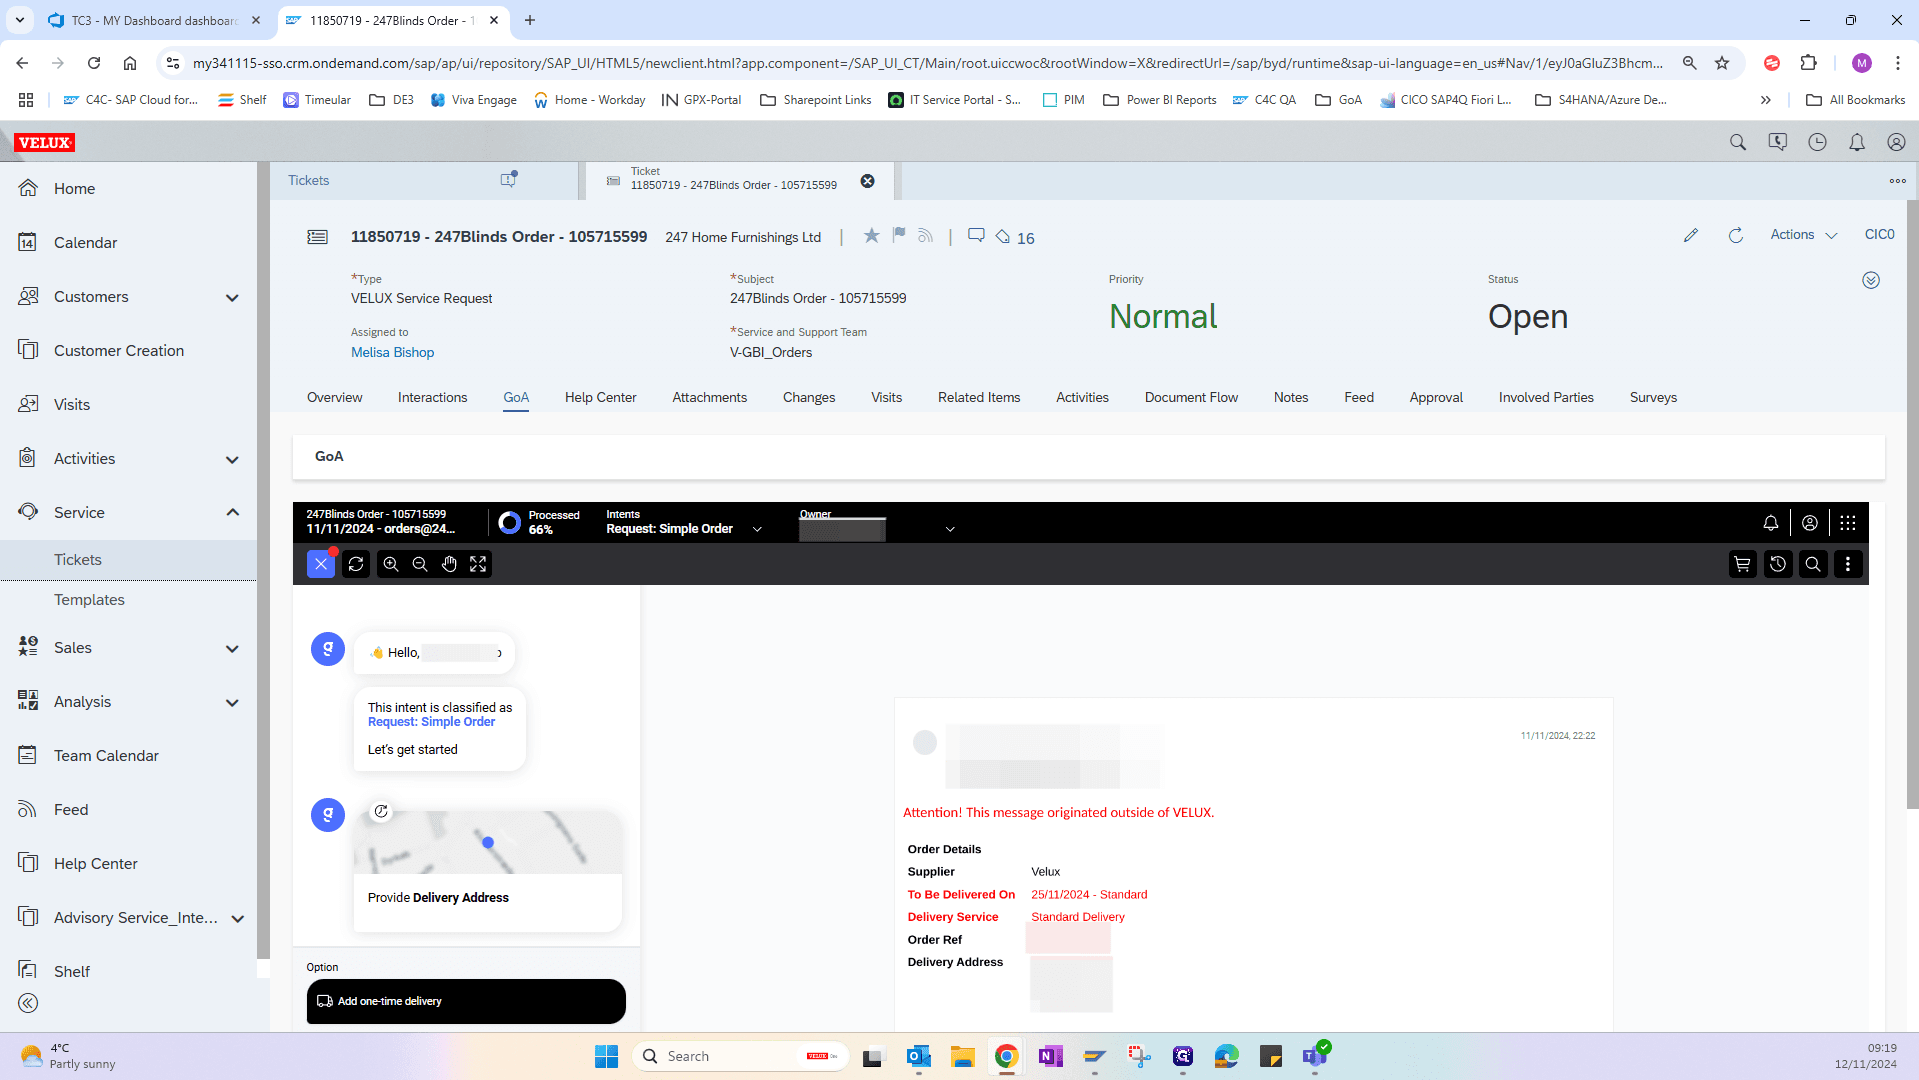Open the ticket tab overflow dots menu

coord(1897,181)
